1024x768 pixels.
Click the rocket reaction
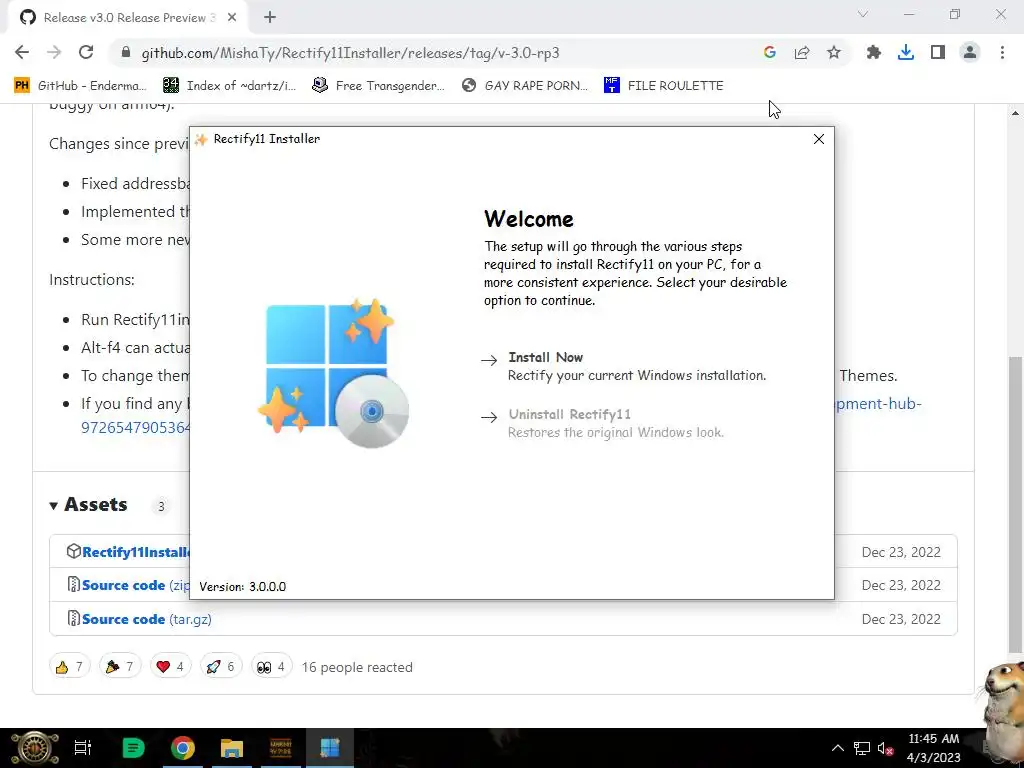coord(221,667)
